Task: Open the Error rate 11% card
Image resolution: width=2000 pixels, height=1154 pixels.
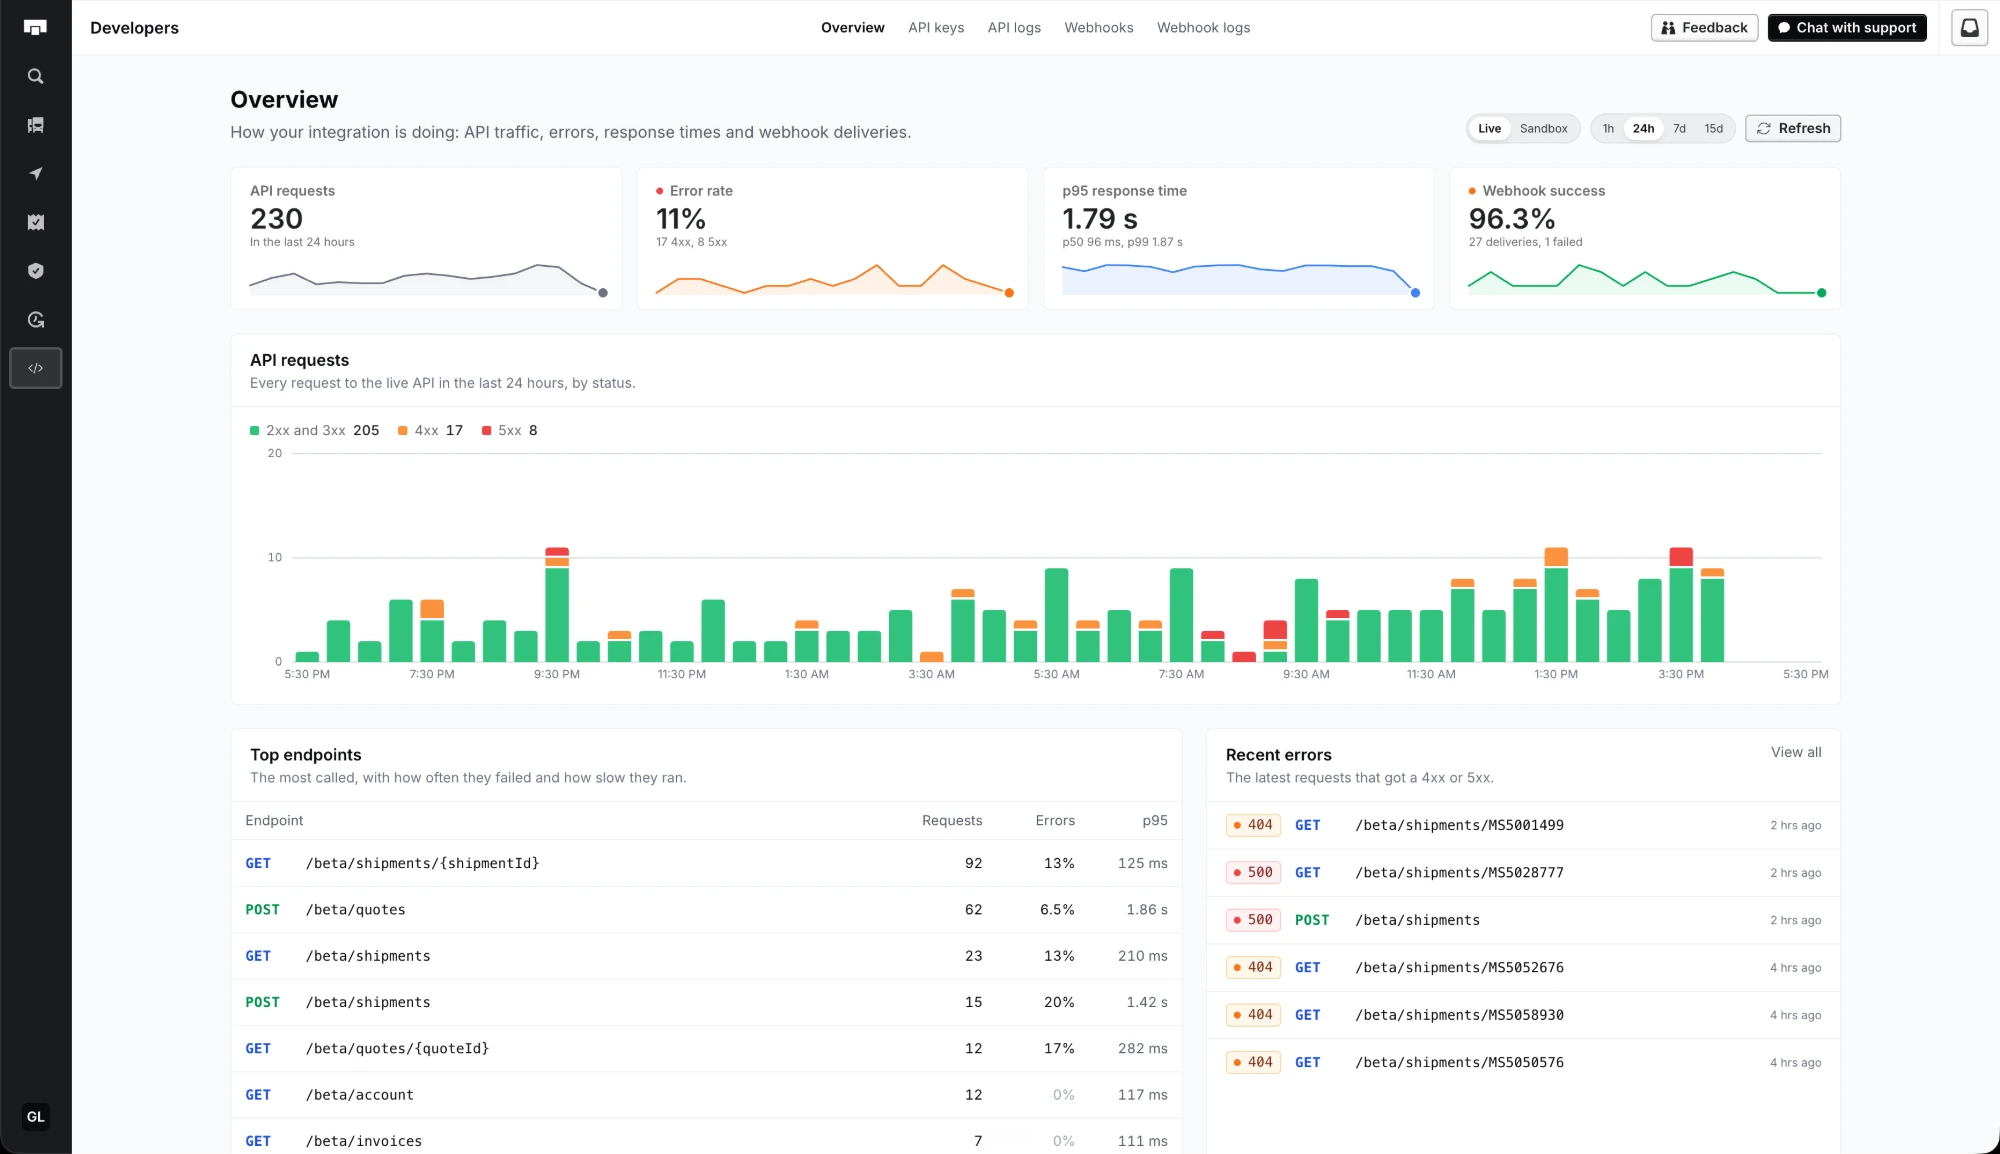Action: pos(833,239)
